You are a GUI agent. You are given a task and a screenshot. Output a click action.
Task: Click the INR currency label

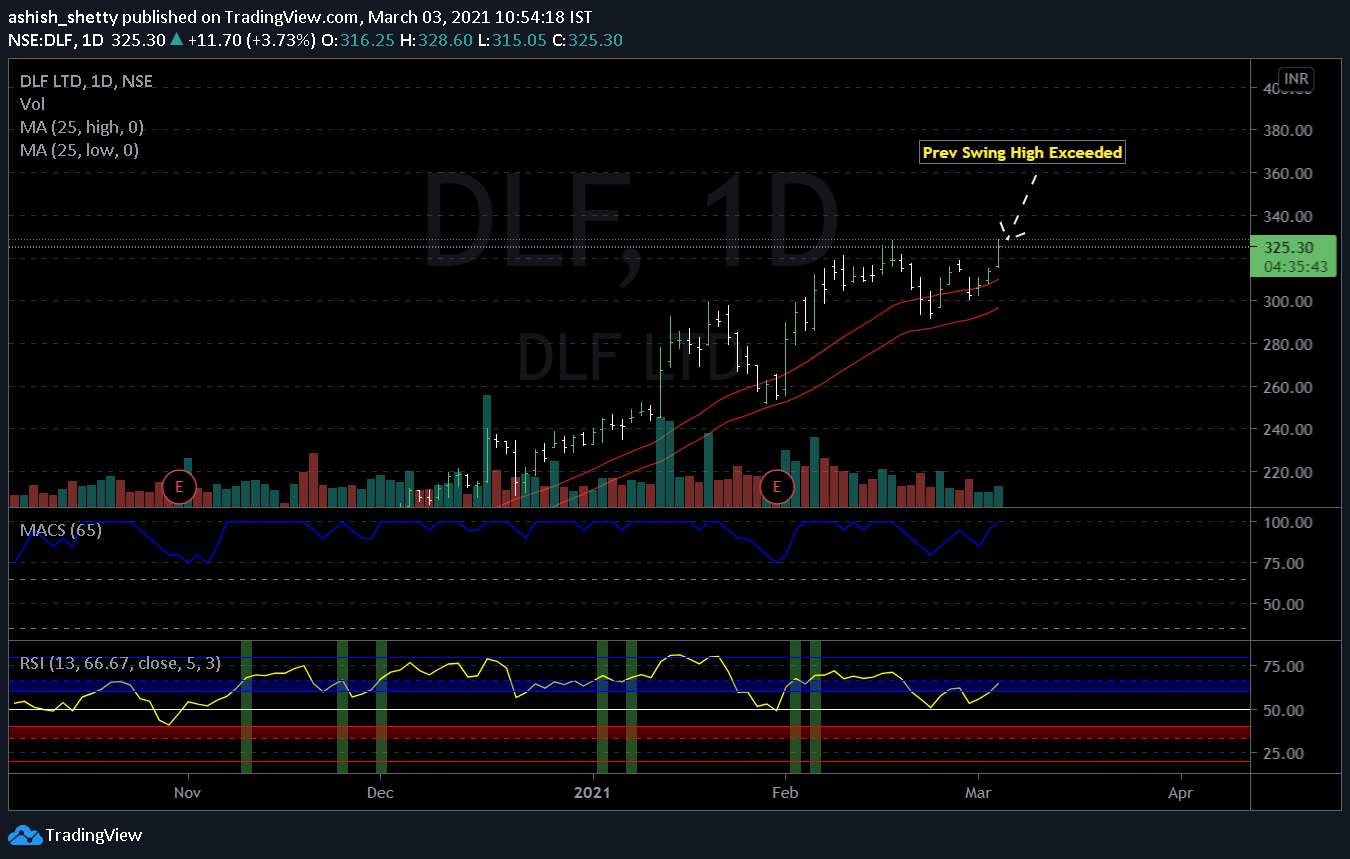(1297, 79)
